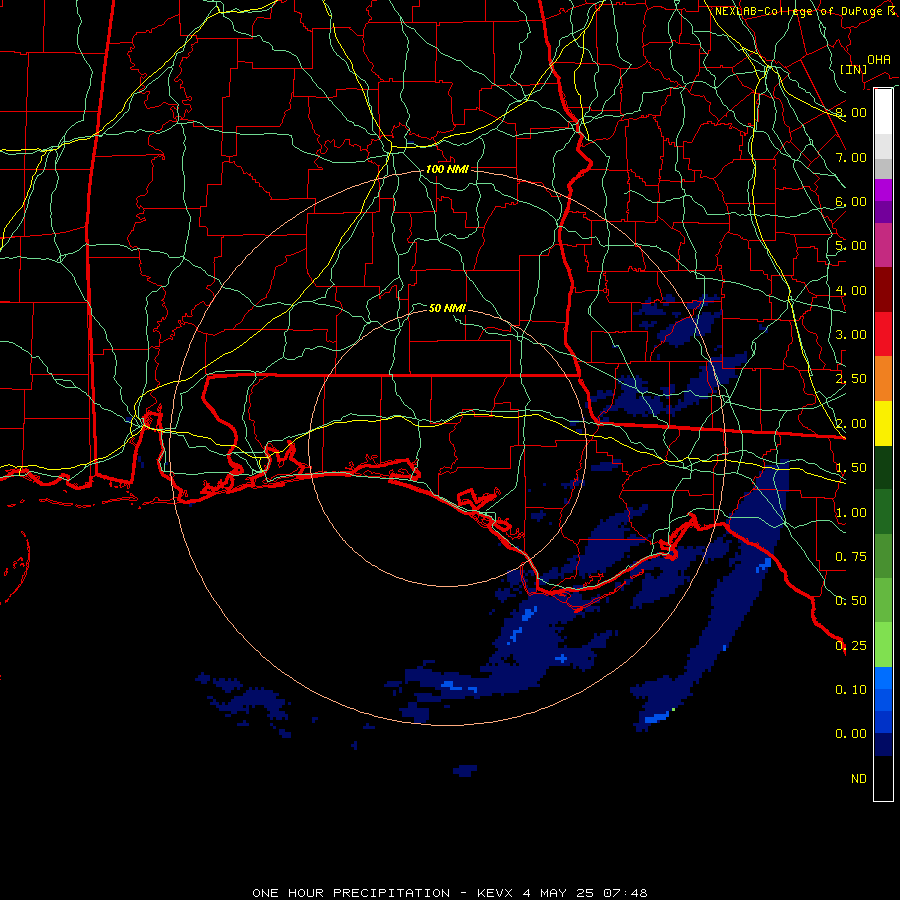
Task: Click the OHA product code label
Action: coord(879,59)
